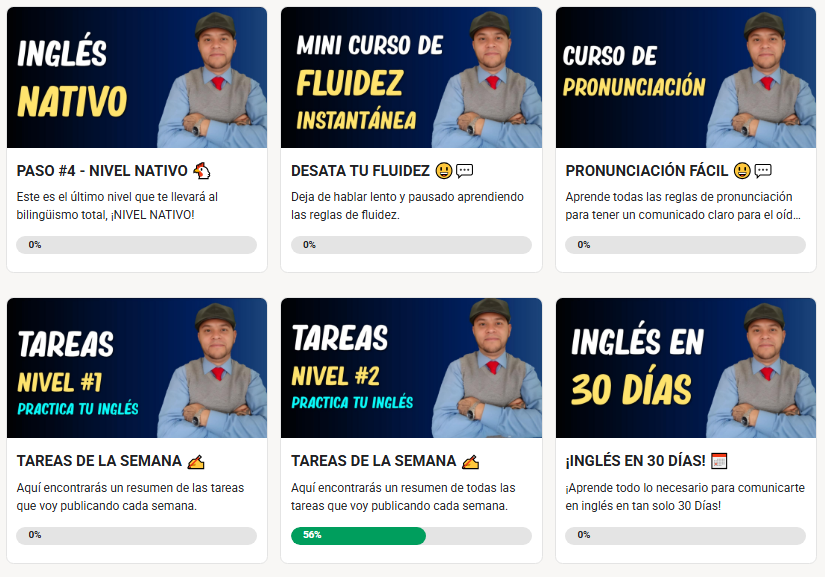Open the Mini Curso de Fluidez Instantánea thumbnail
The width and height of the screenshot is (825, 577).
point(411,77)
